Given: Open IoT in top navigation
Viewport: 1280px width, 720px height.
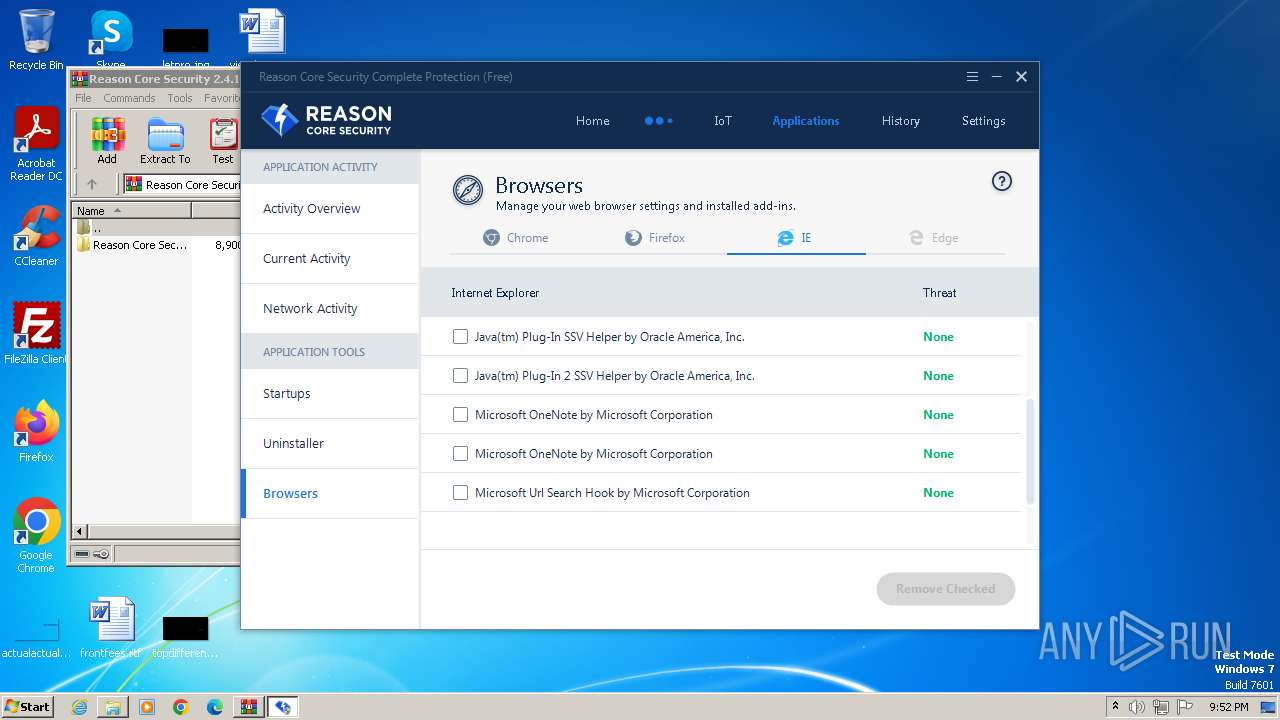Looking at the screenshot, I should pyautogui.click(x=723, y=121).
